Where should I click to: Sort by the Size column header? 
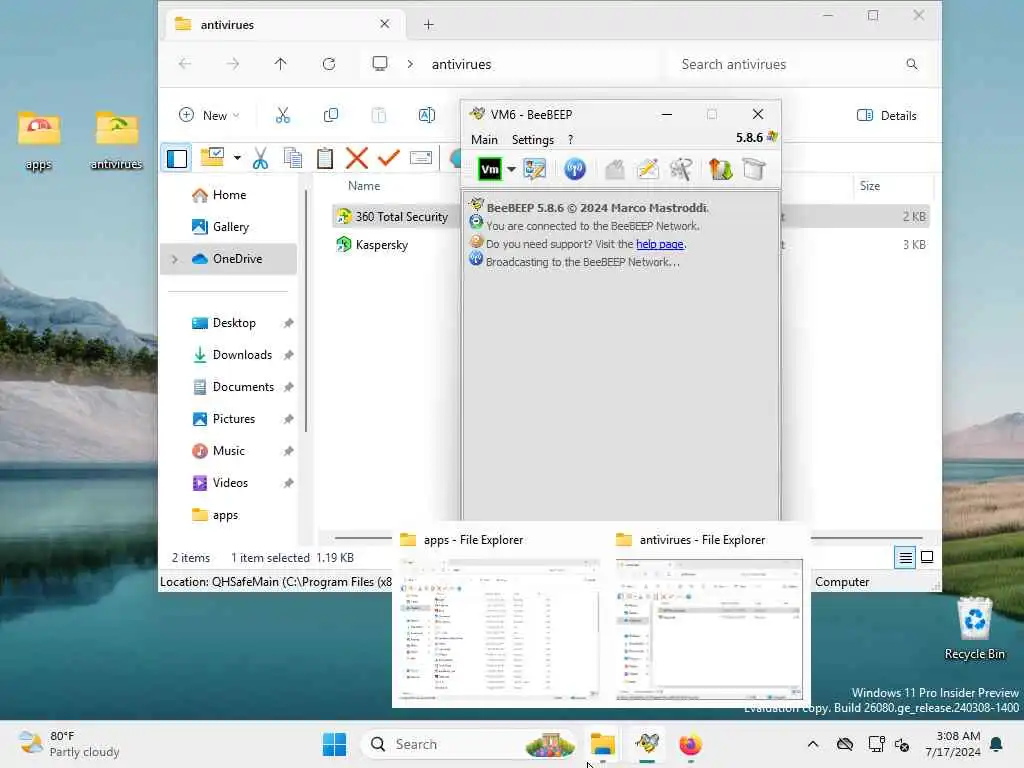(870, 186)
